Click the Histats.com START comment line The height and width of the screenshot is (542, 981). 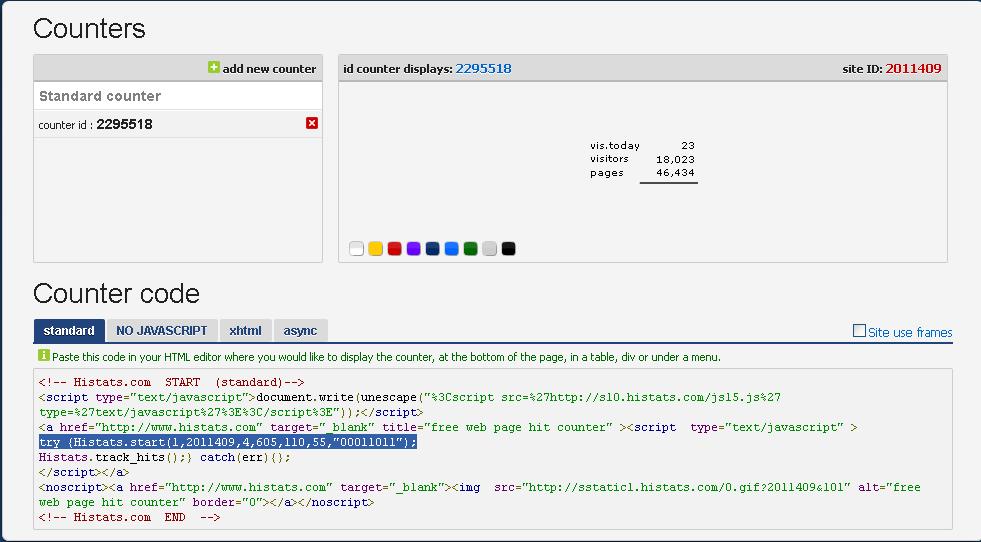(171, 382)
